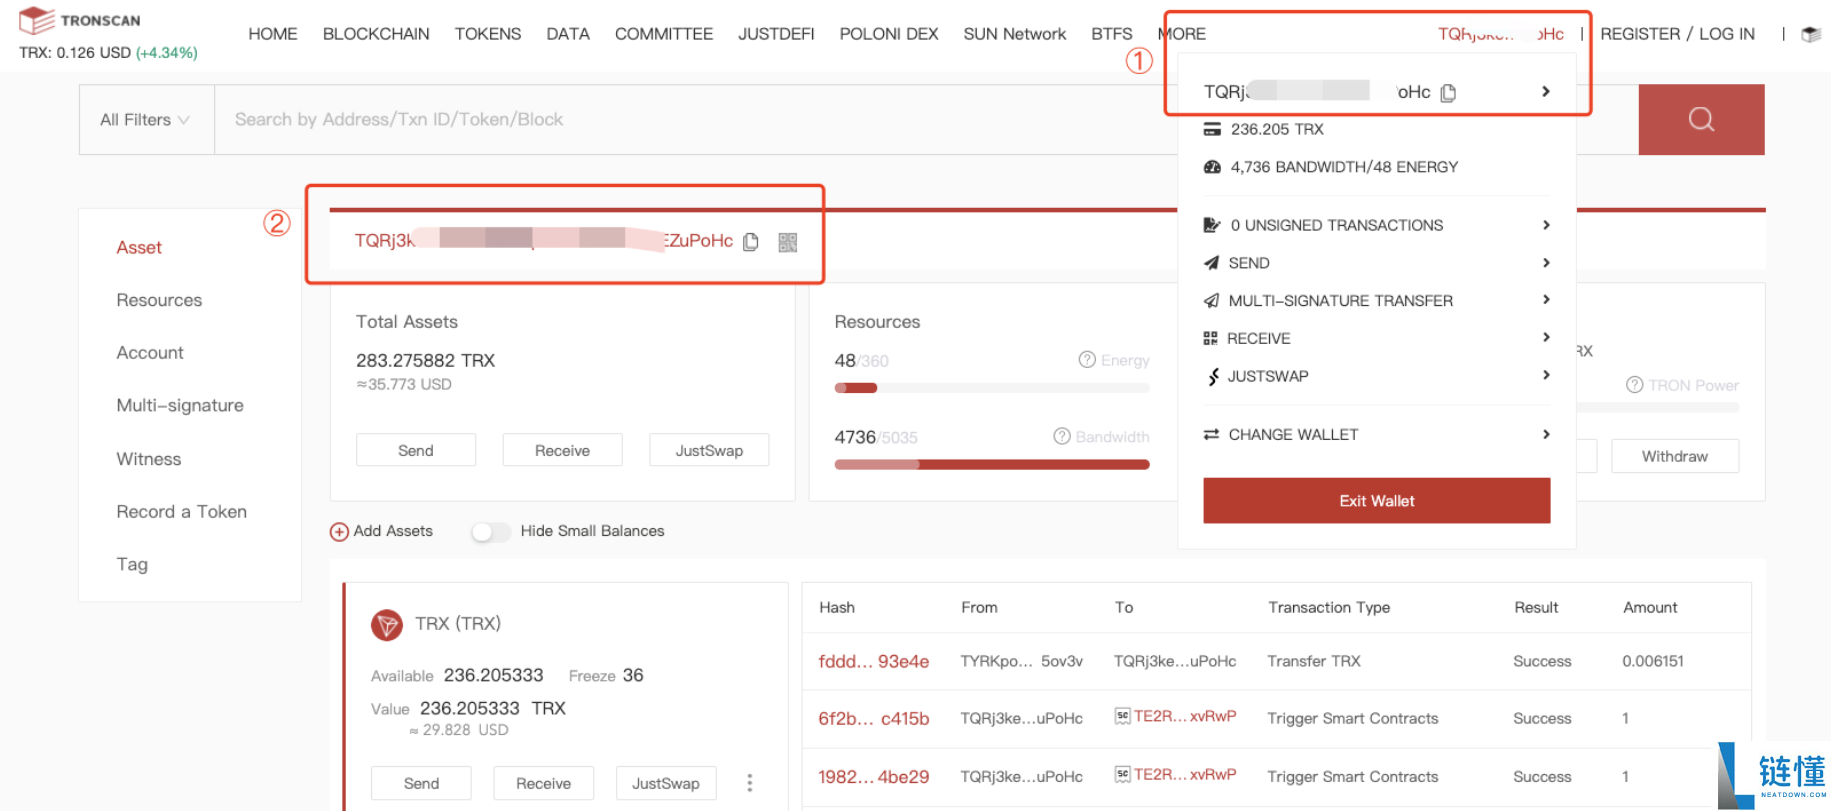
Task: Copy the account address beside the QR icon
Action: pos(751,242)
